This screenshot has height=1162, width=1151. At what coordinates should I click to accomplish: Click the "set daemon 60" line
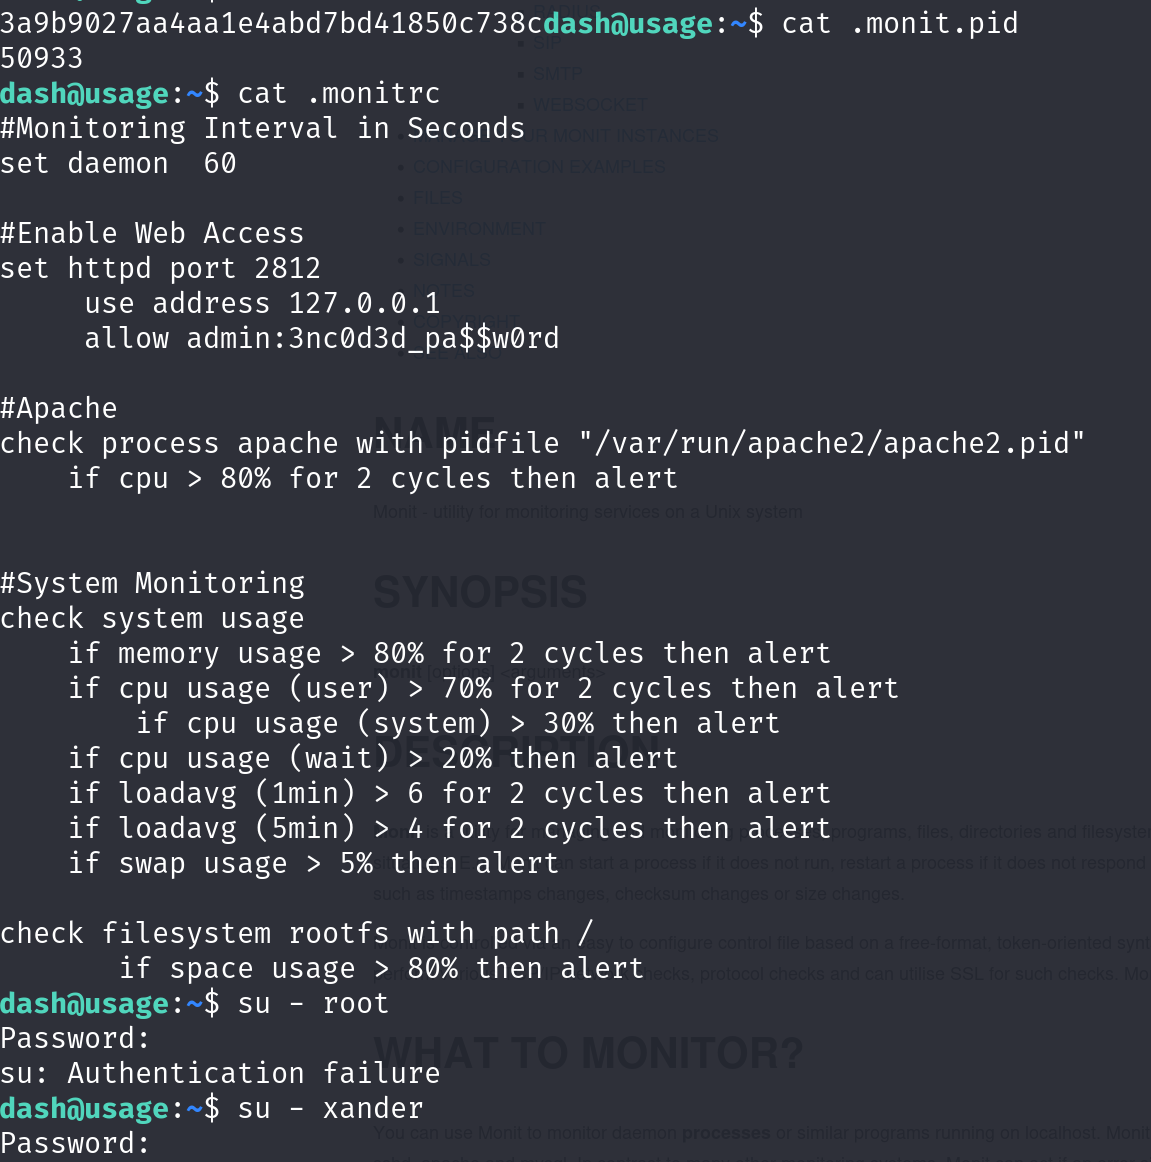[x=118, y=164]
